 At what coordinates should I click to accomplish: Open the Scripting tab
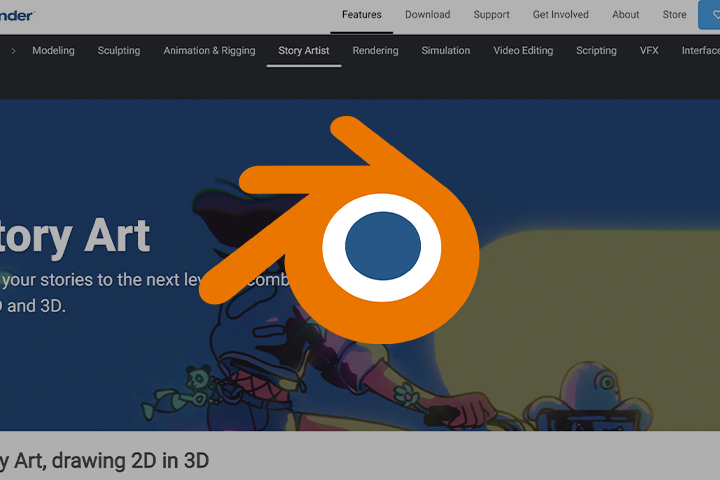pos(596,51)
